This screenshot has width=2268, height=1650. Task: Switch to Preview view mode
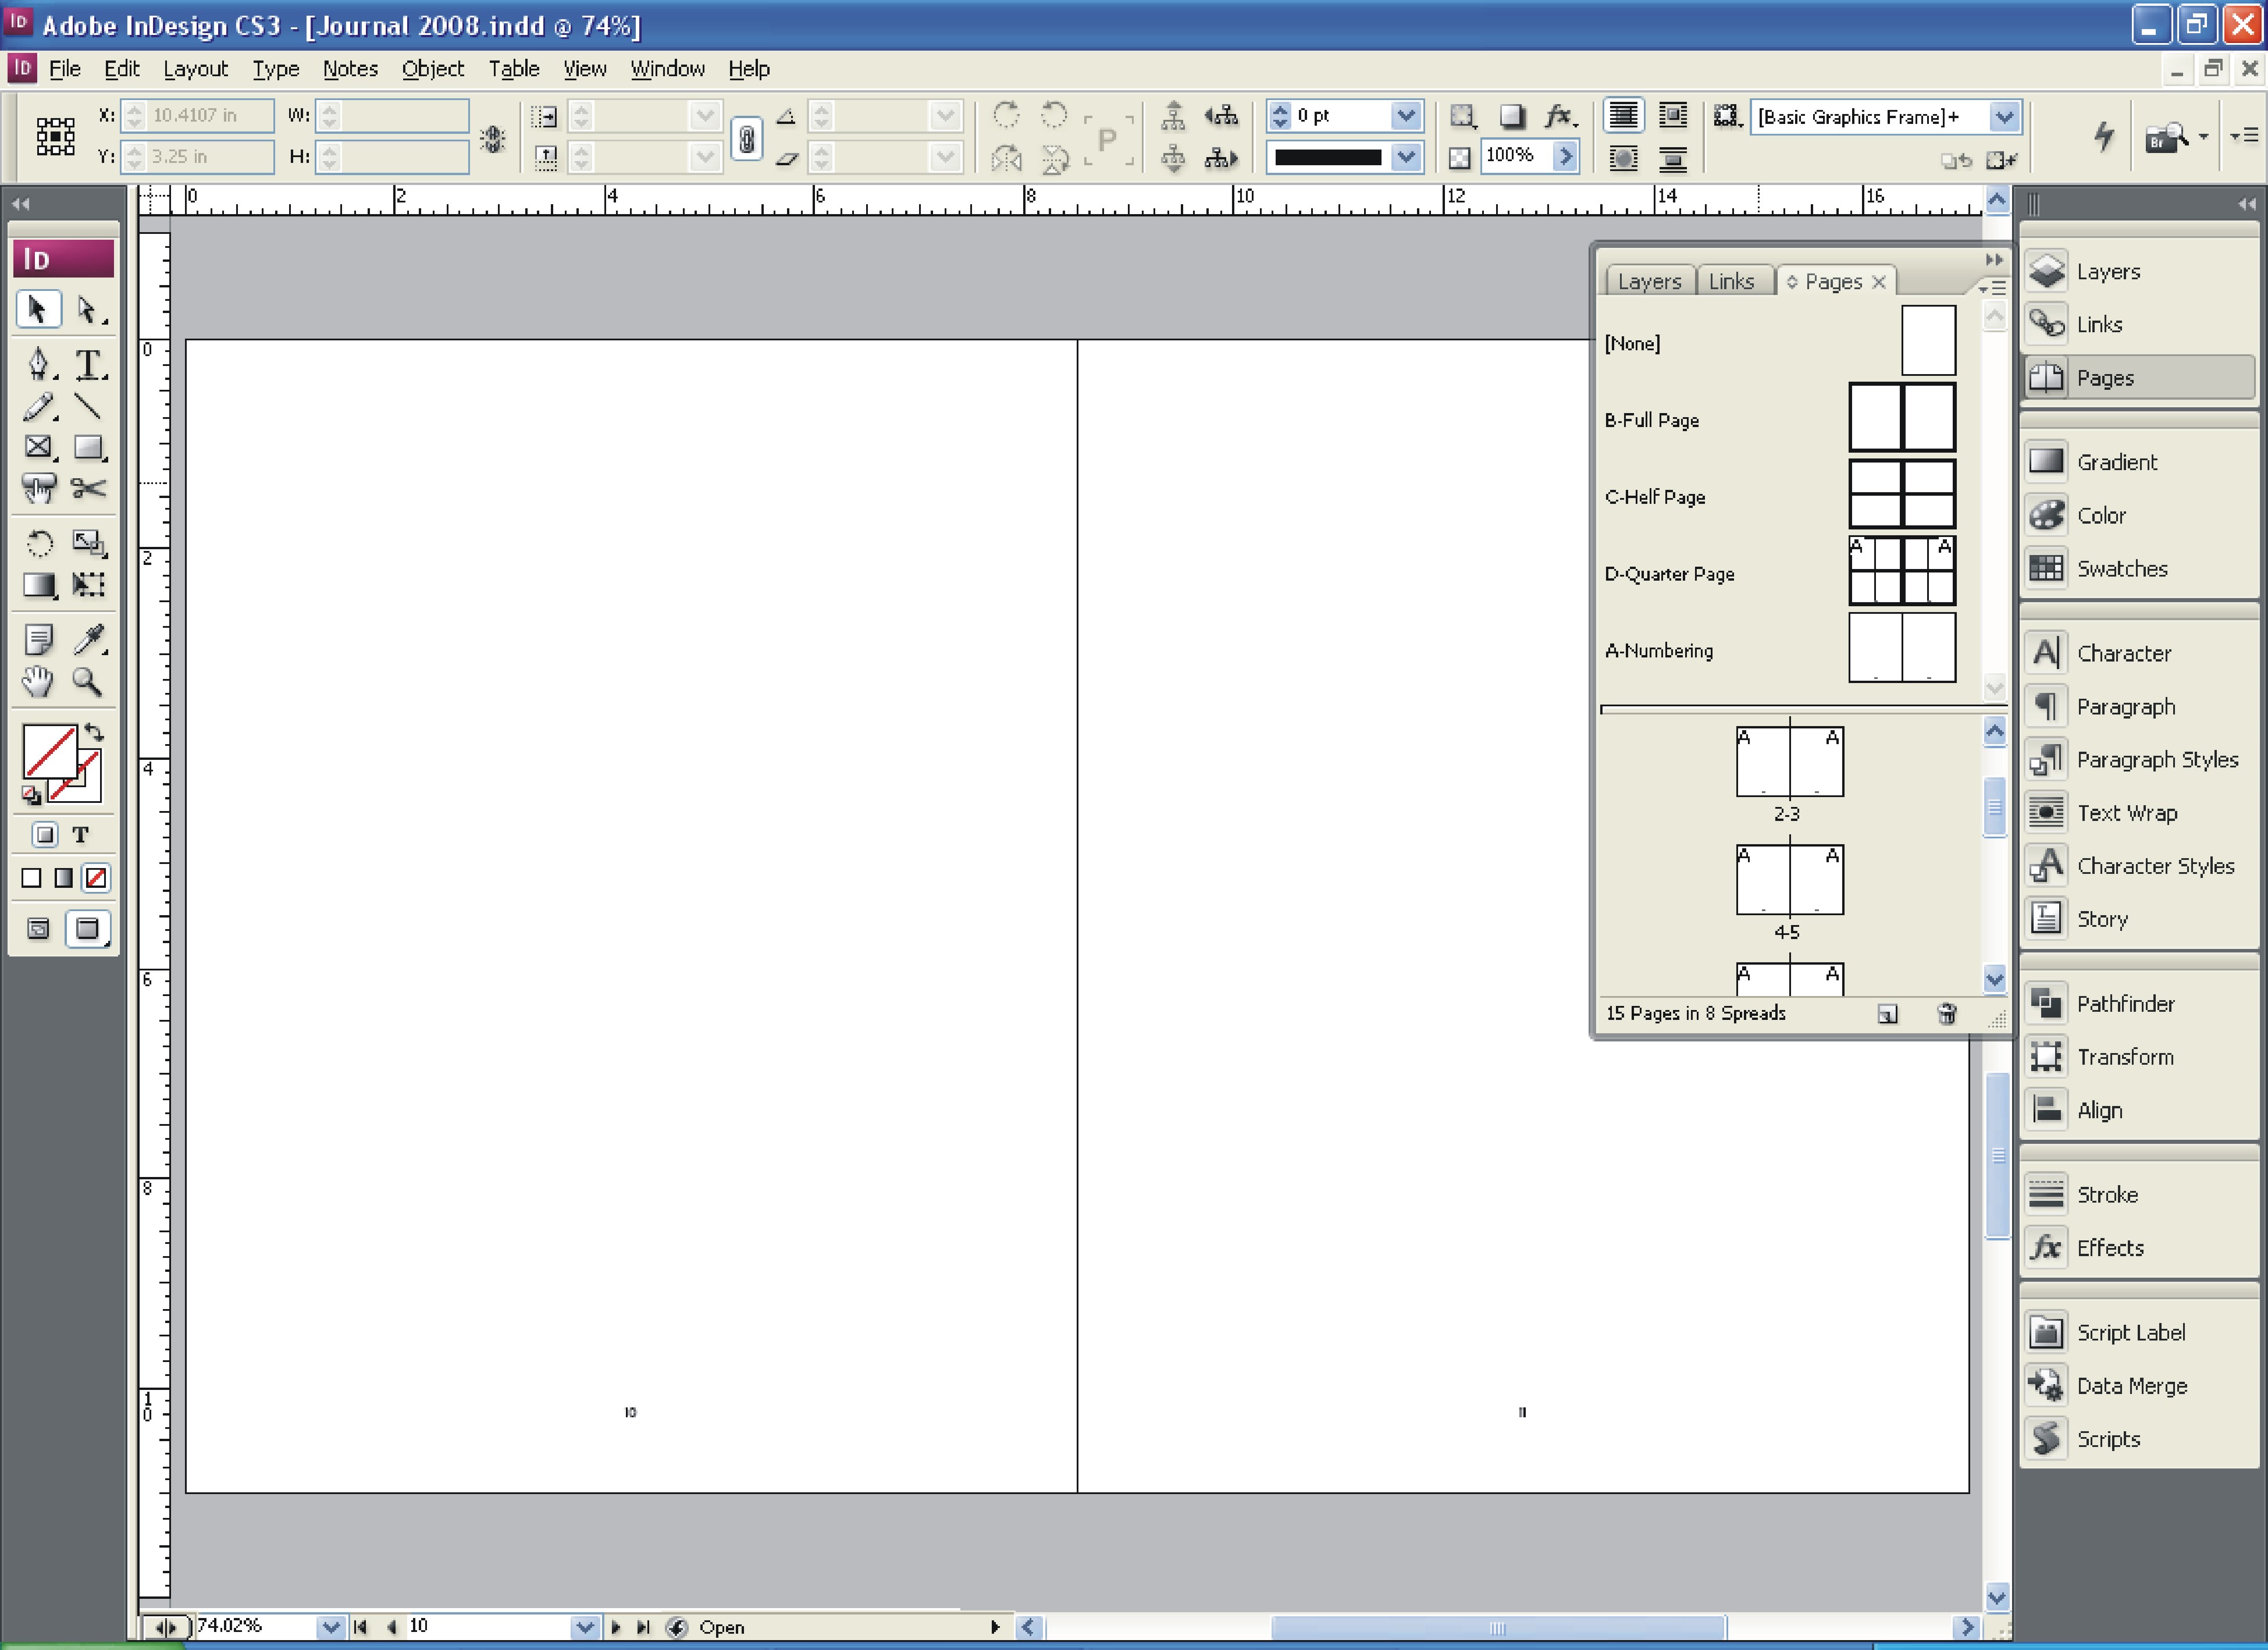coord(88,929)
